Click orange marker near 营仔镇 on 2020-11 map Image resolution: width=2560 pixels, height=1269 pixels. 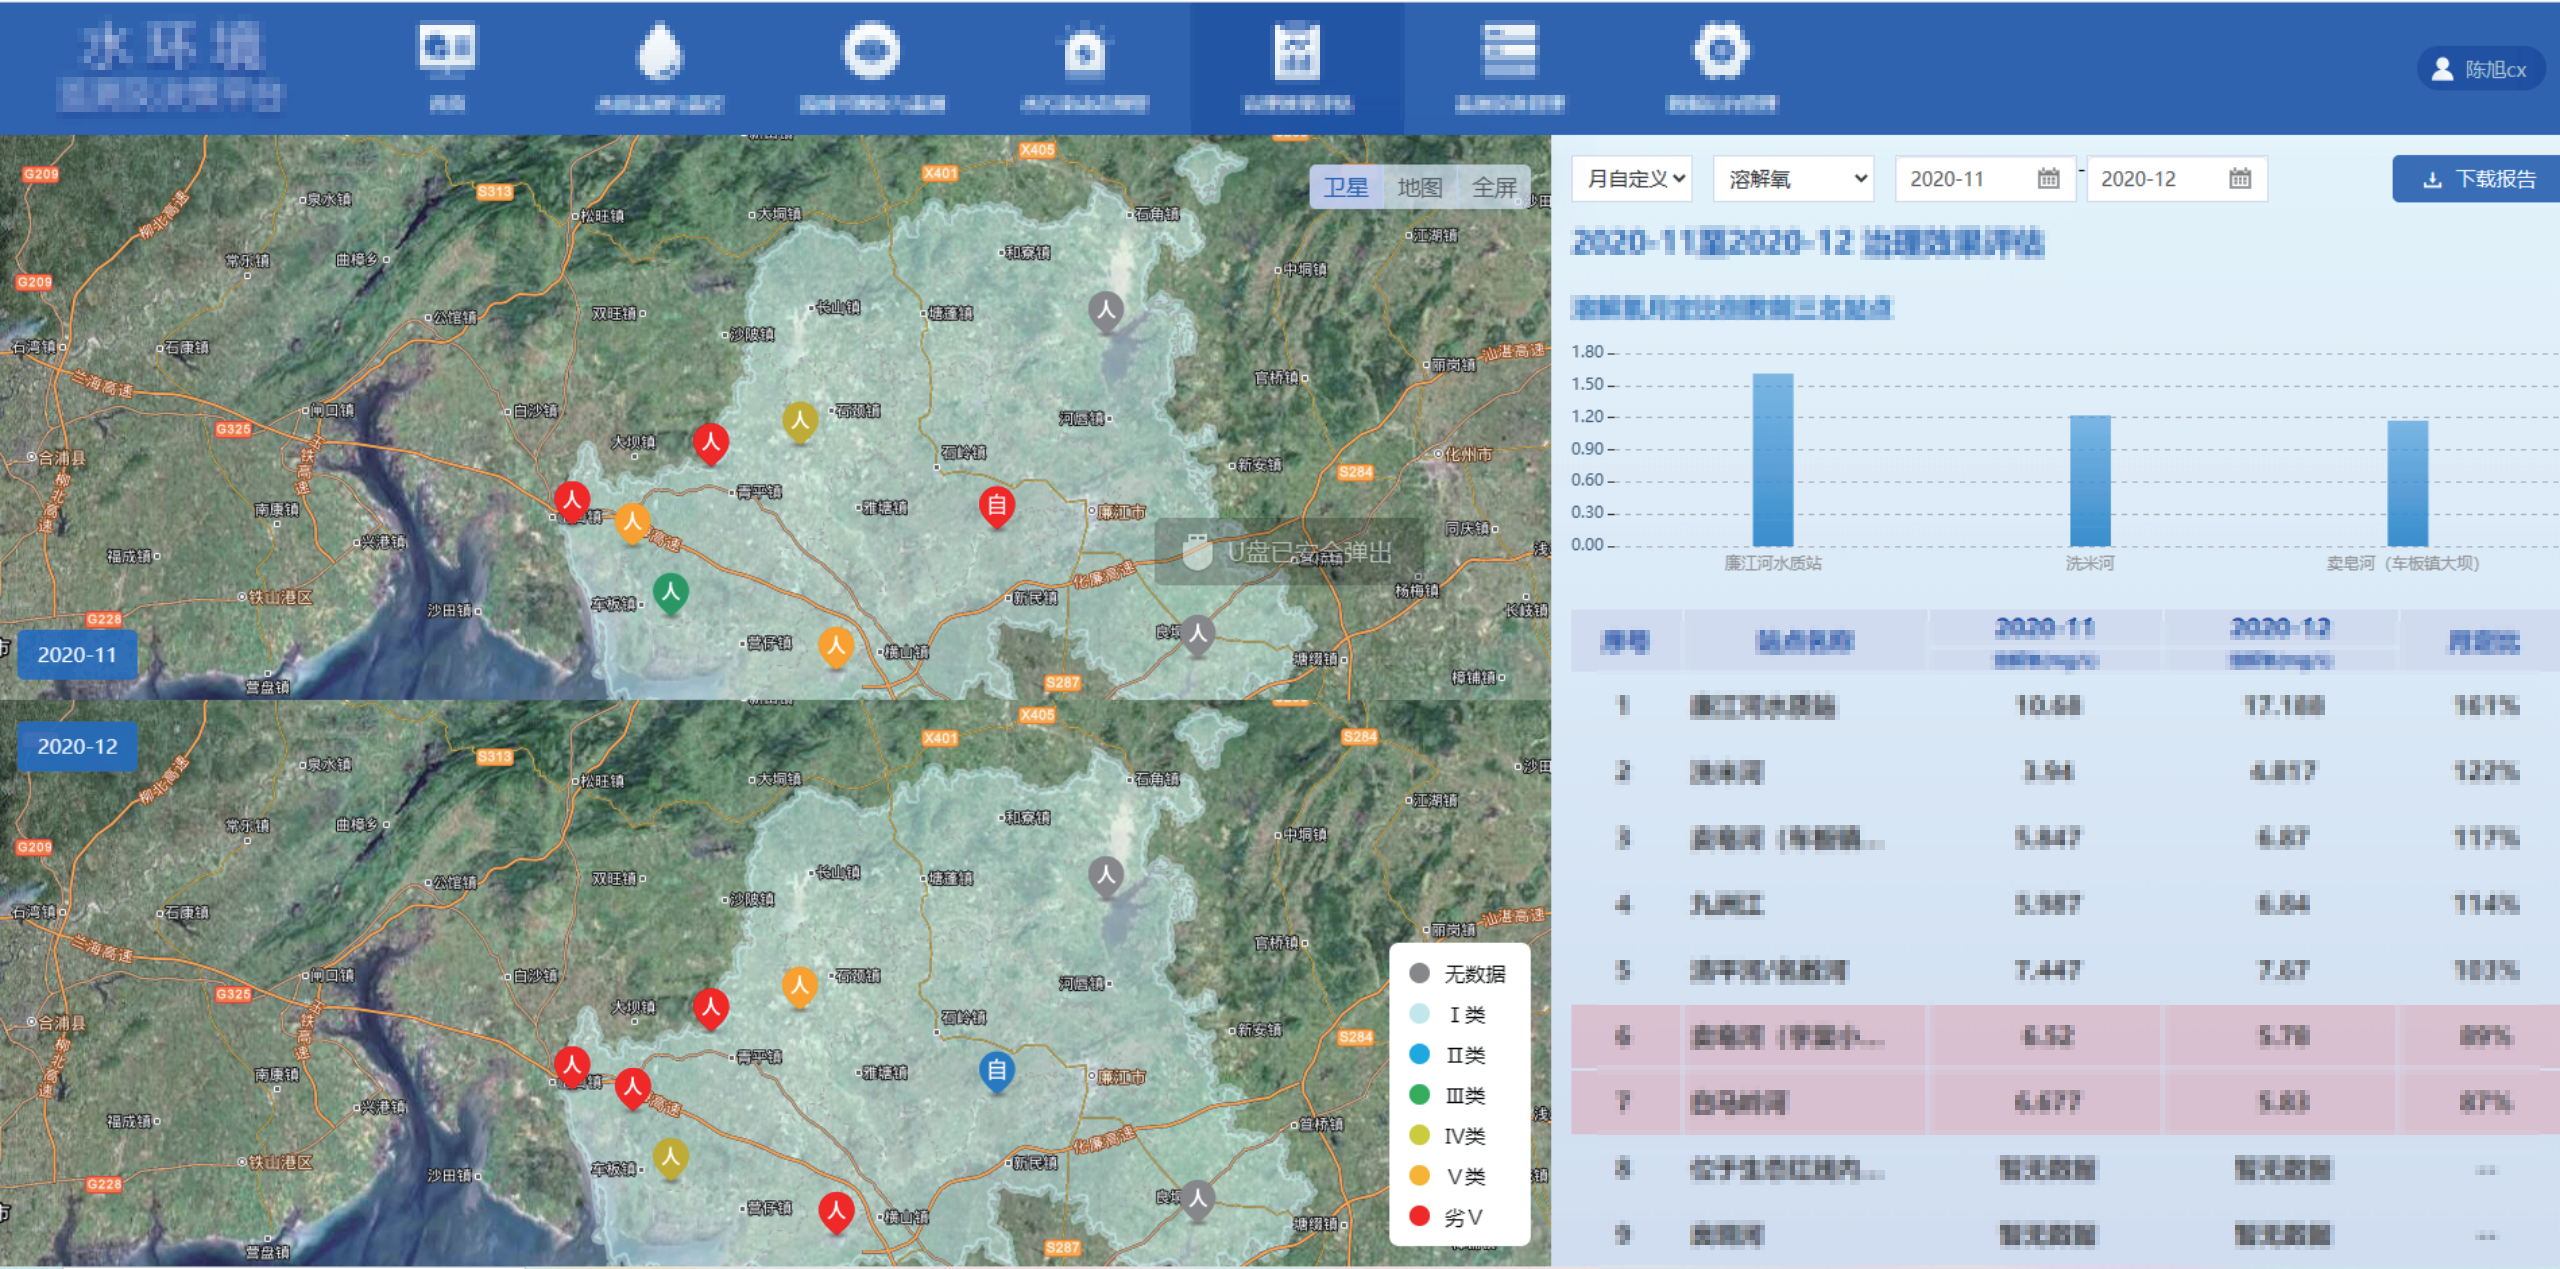click(836, 647)
